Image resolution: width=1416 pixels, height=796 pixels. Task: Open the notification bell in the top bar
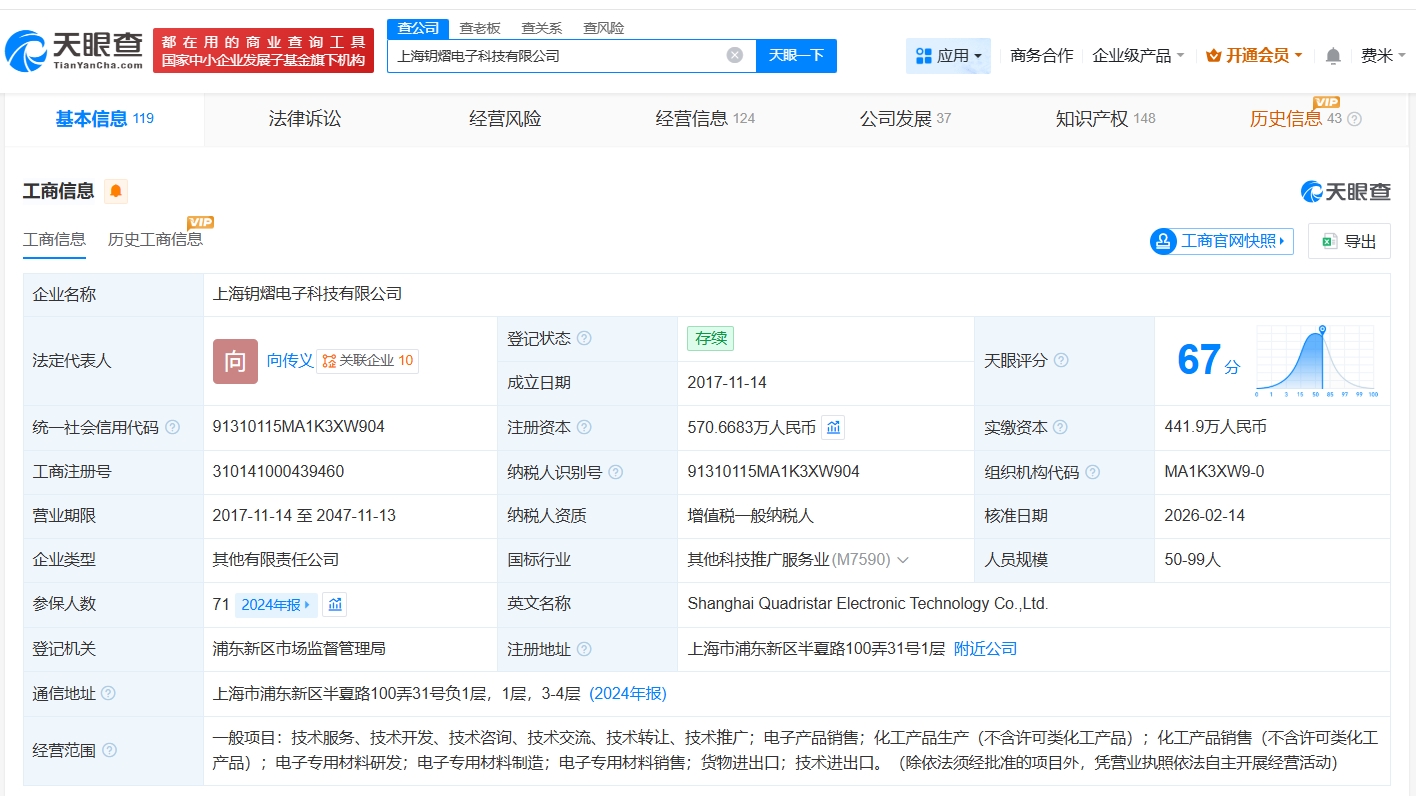tap(1332, 56)
